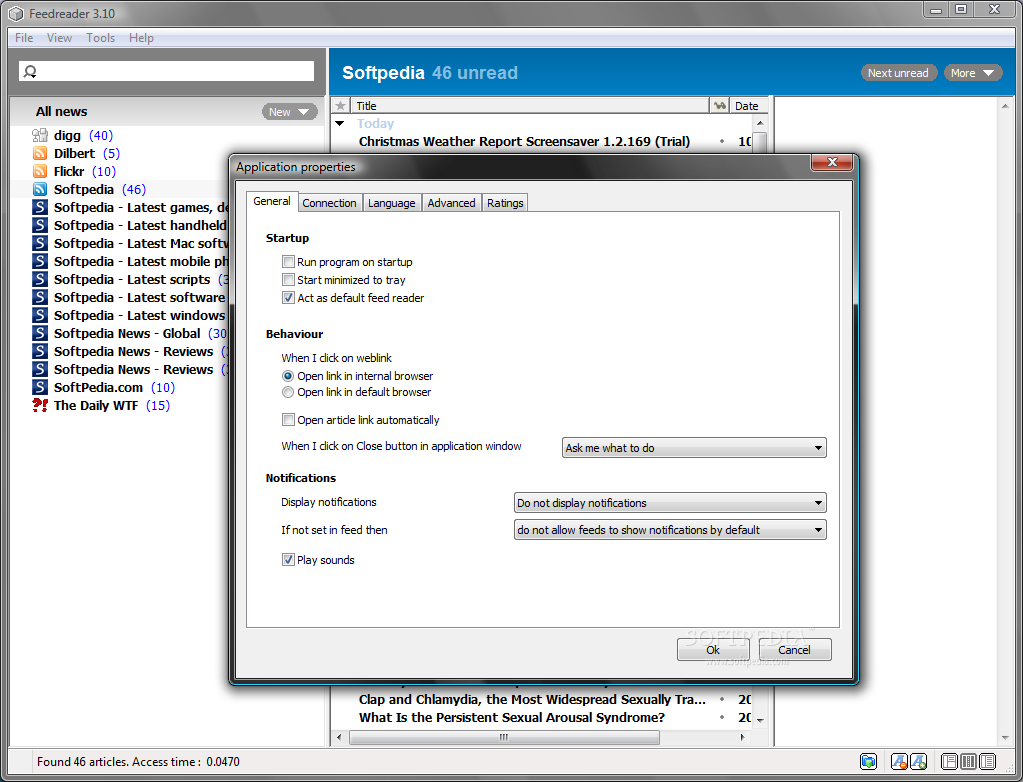Viewport: 1023px width, 782px height.
Task: Click the blue folder download icon in status bar
Action: click(868, 761)
